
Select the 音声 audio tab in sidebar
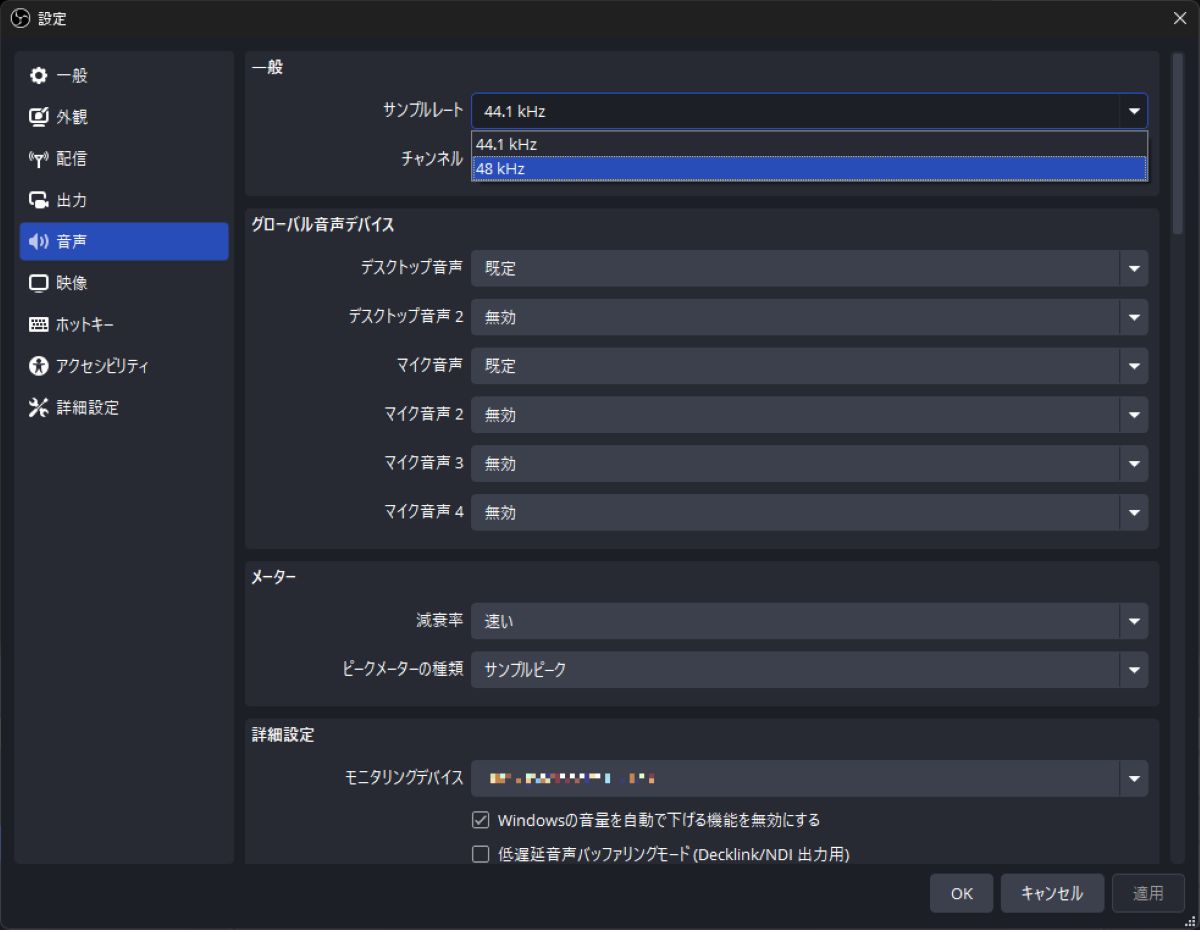pos(124,241)
